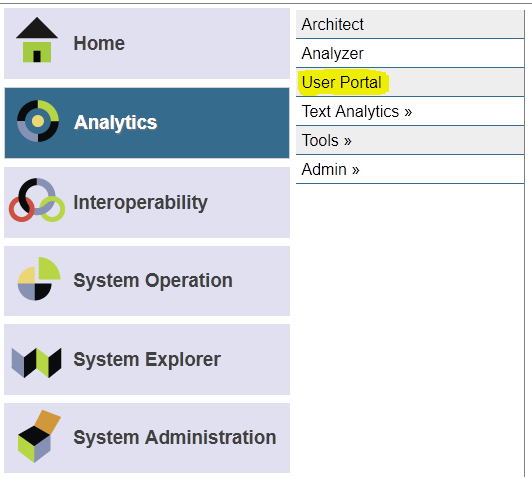Go to System Explorer section label

click(147, 359)
